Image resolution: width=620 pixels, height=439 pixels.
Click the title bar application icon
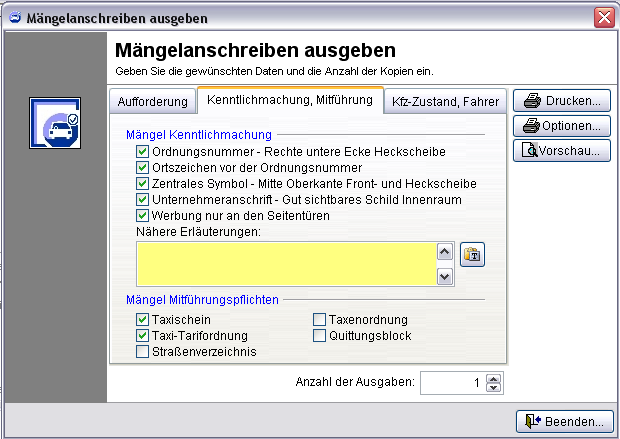pos(13,17)
